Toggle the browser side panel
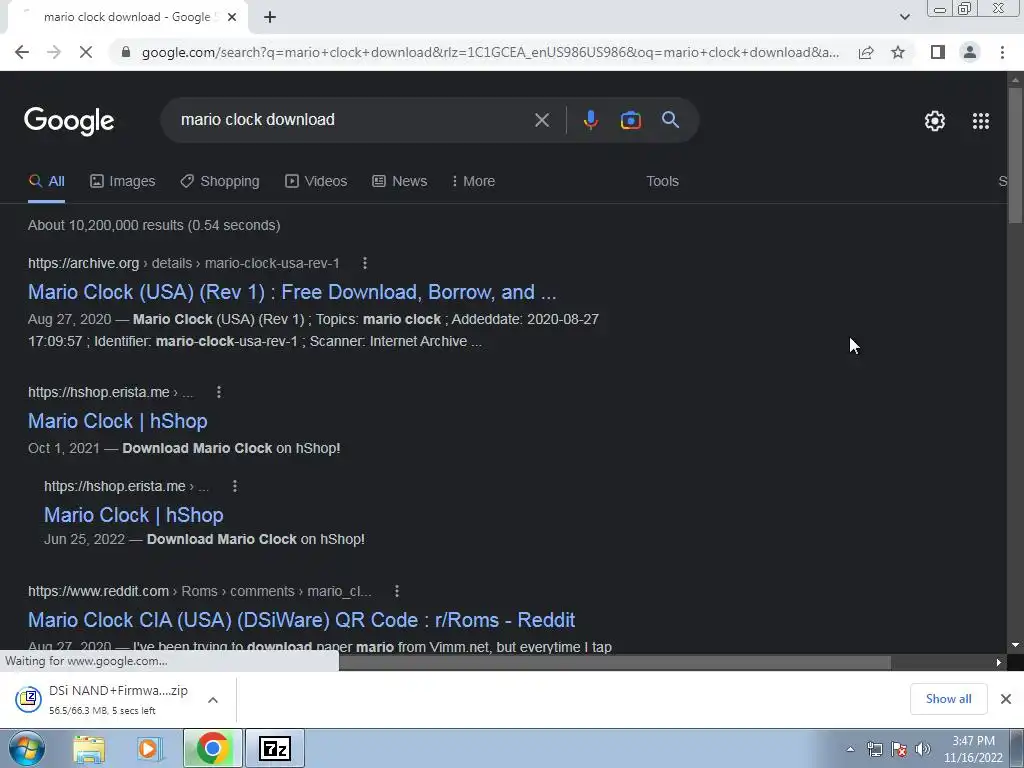Screen dimensions: 1024x768 (x=938, y=52)
